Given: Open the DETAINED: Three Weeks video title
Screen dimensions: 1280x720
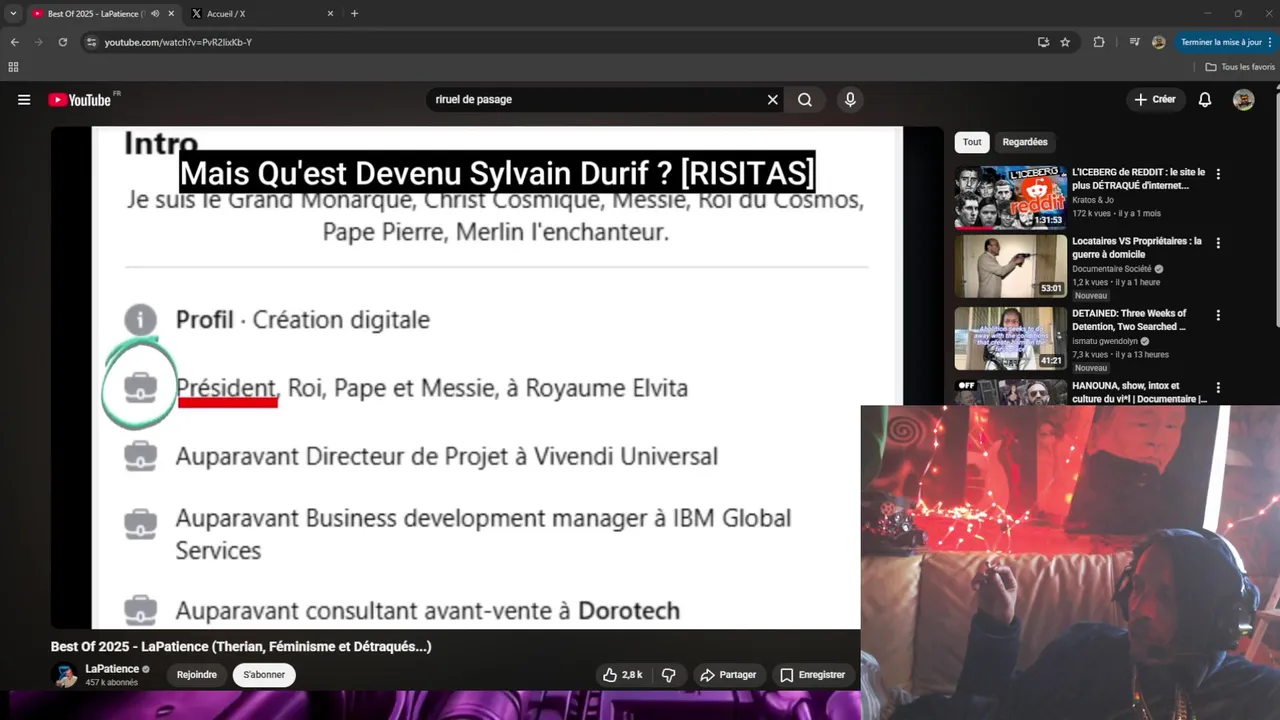Looking at the screenshot, I should point(1130,320).
